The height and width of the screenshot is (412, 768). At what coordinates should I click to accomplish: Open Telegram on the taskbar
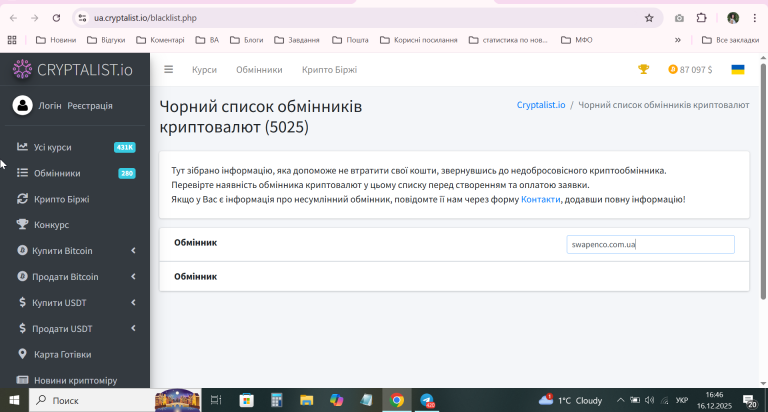[427, 400]
